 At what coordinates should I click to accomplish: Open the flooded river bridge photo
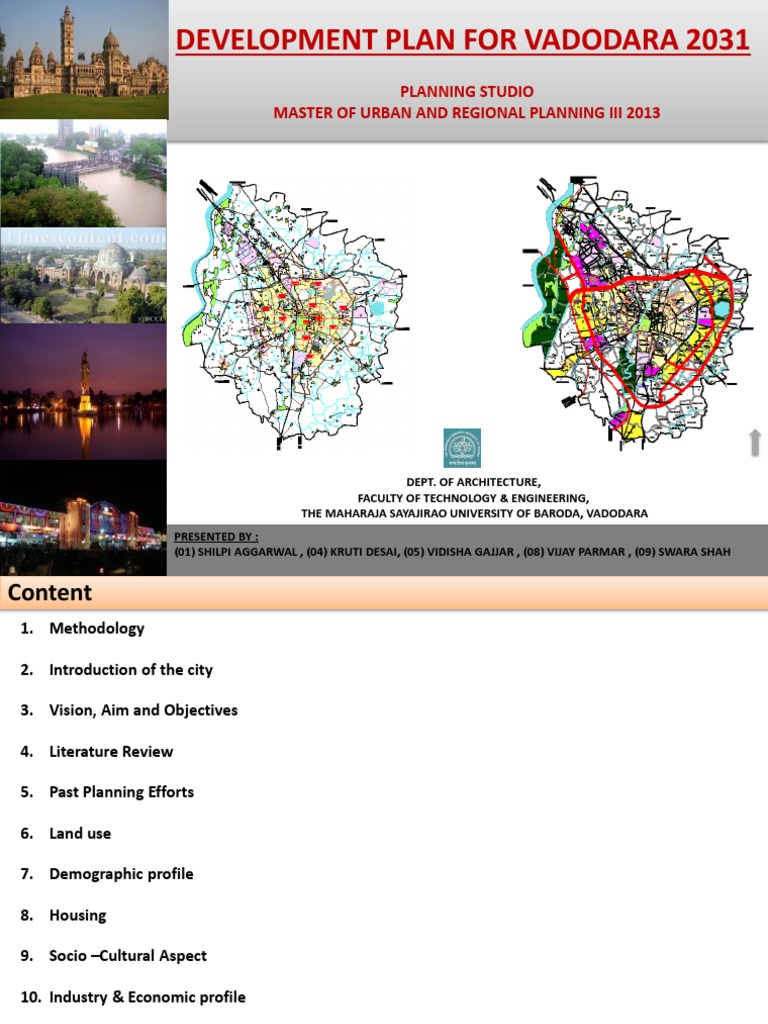point(84,174)
